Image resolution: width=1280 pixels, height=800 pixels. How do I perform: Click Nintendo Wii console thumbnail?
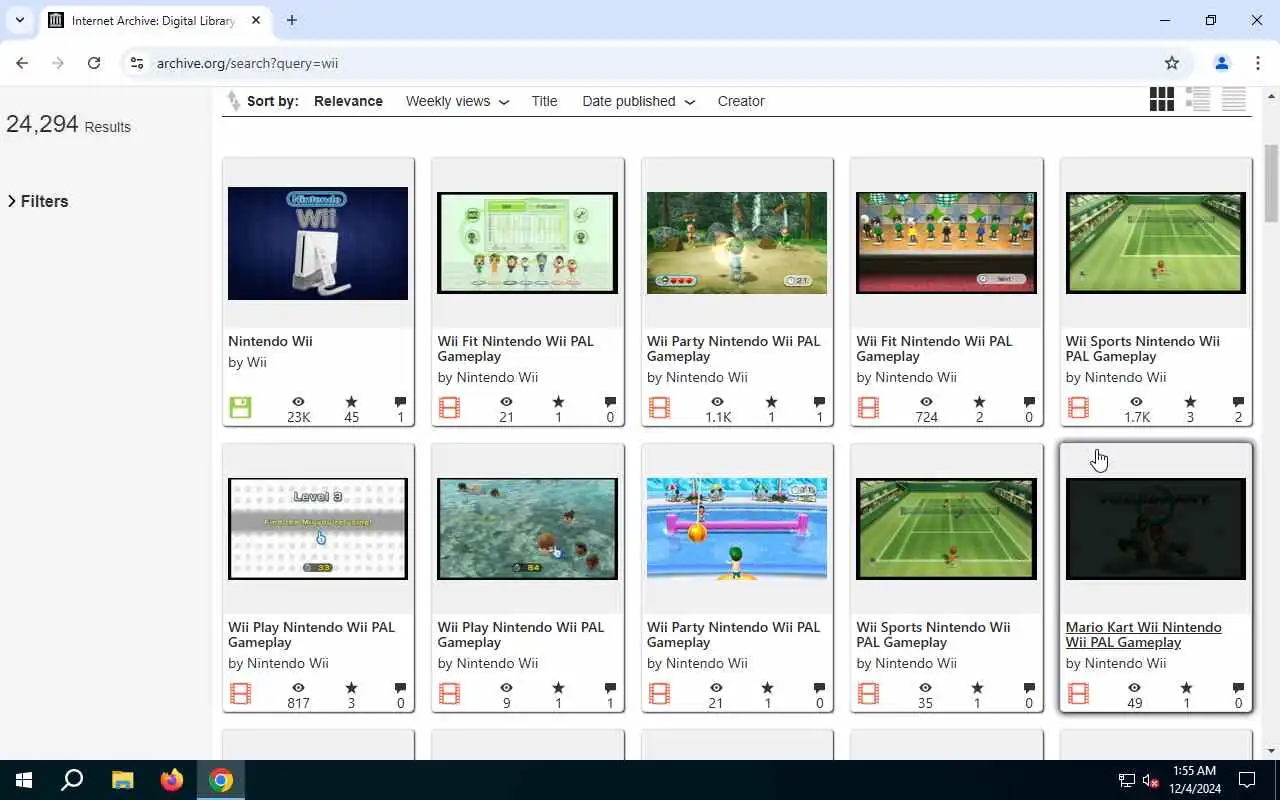tap(318, 243)
